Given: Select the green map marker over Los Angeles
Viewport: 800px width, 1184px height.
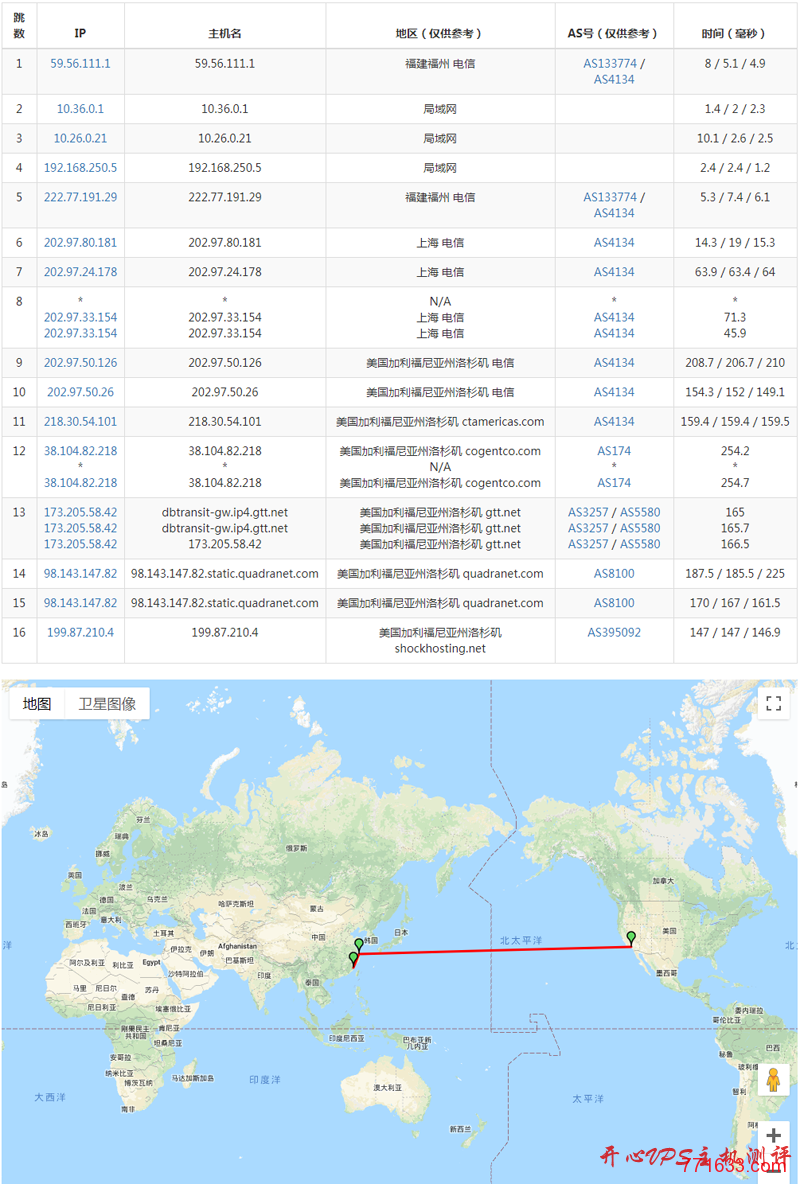Looking at the screenshot, I should 631,939.
